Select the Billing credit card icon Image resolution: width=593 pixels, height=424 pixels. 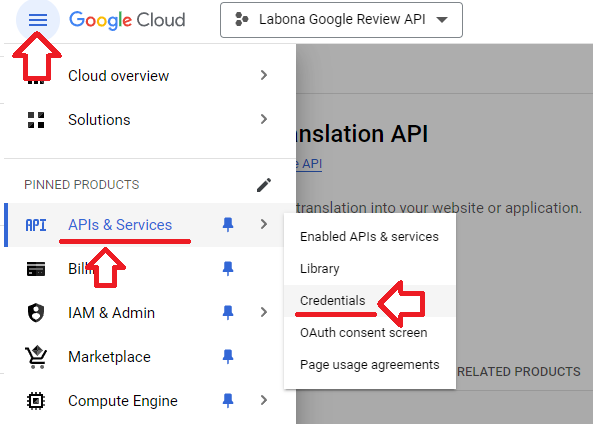point(36,269)
